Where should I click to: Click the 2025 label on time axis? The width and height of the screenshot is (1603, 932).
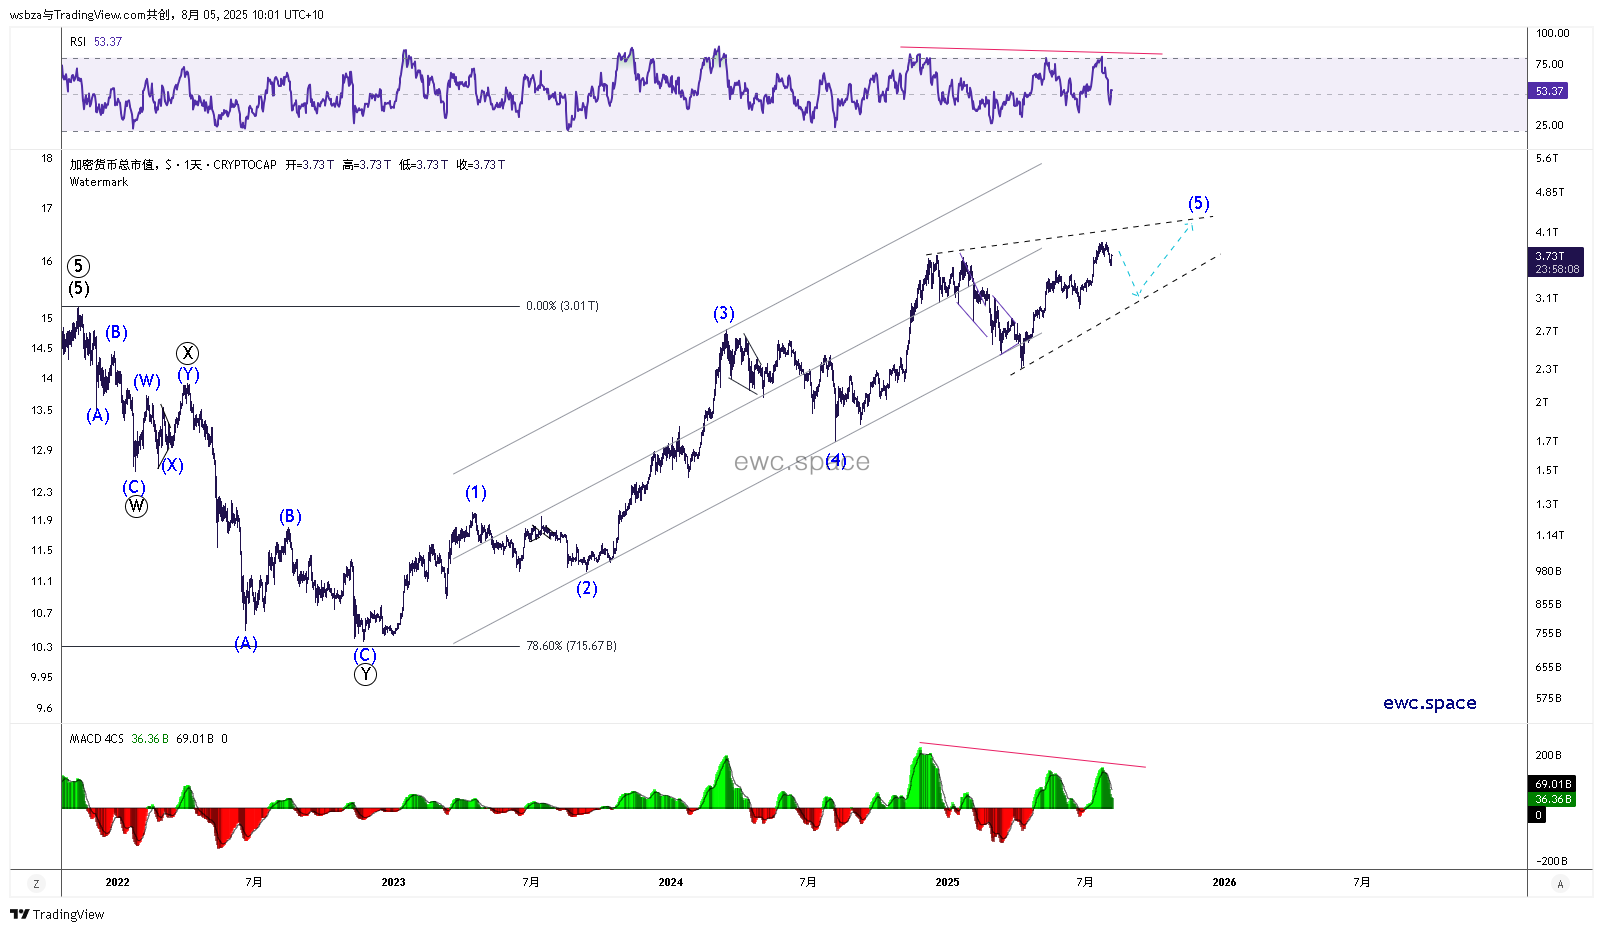coord(947,882)
